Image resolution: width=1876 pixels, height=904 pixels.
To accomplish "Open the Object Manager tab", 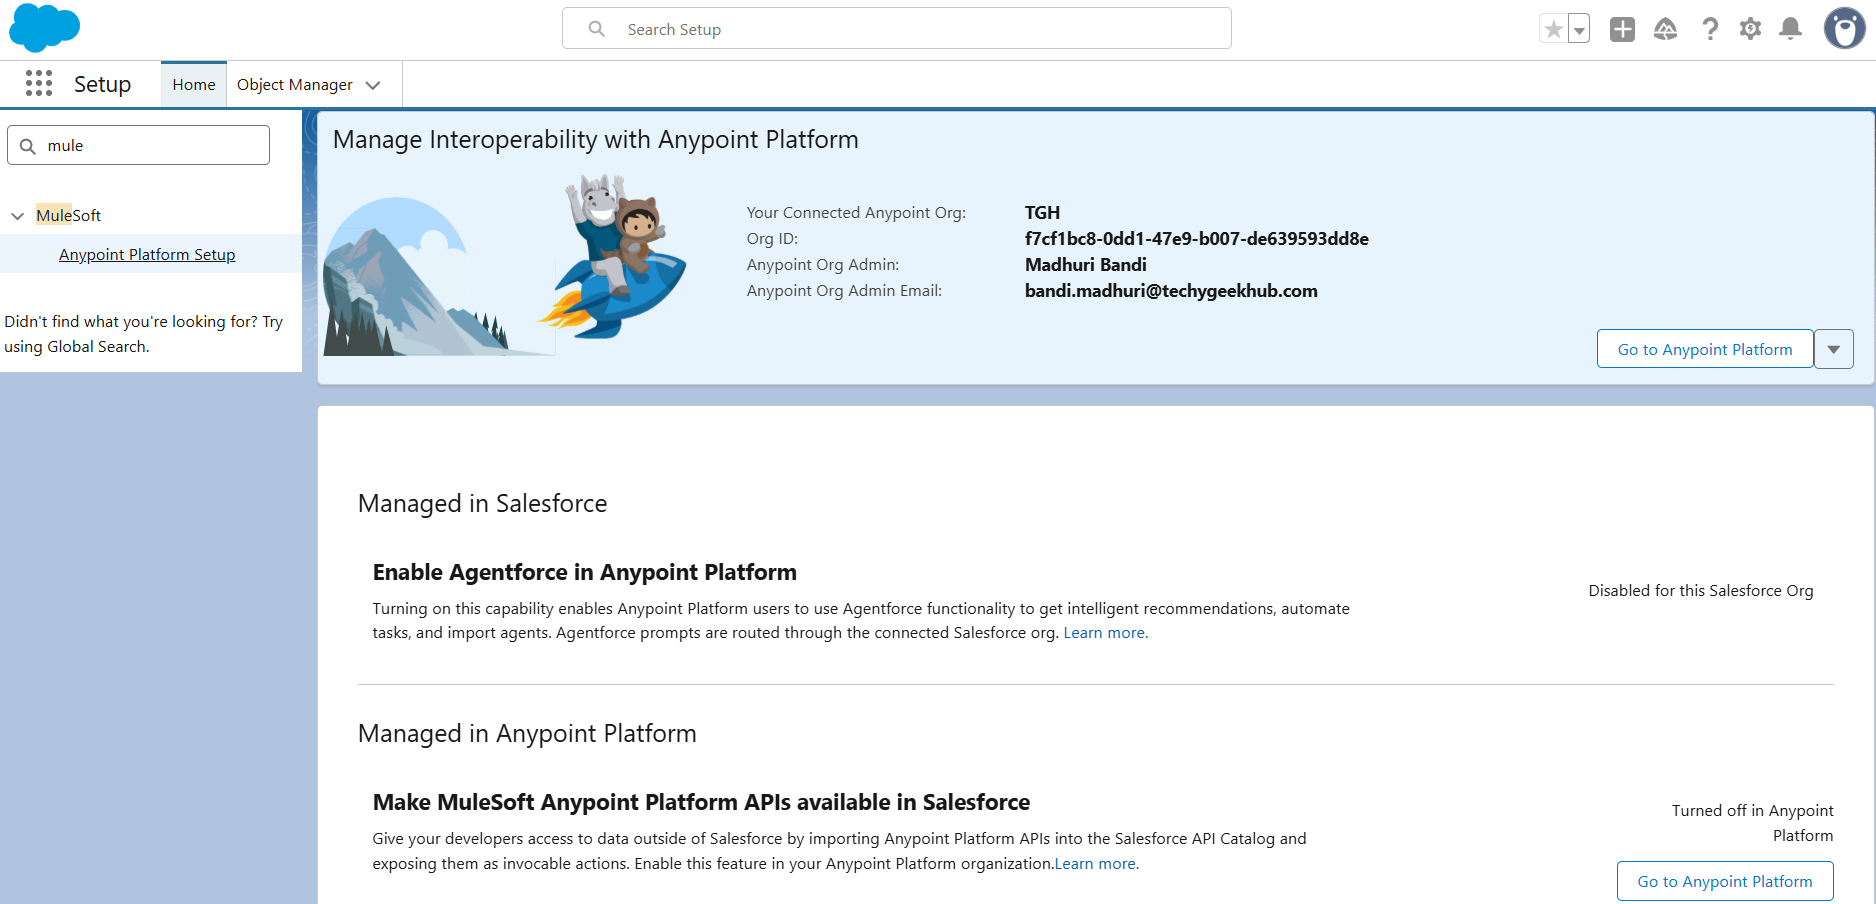I will pos(294,85).
